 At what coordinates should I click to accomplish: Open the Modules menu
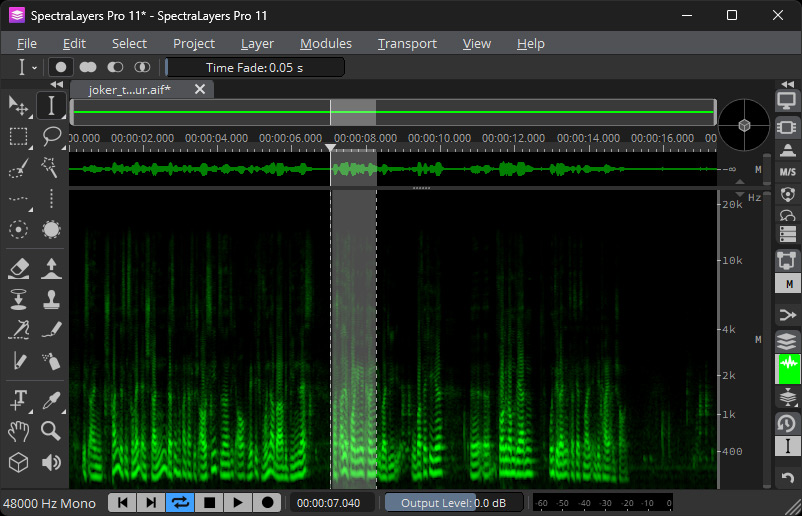(325, 43)
